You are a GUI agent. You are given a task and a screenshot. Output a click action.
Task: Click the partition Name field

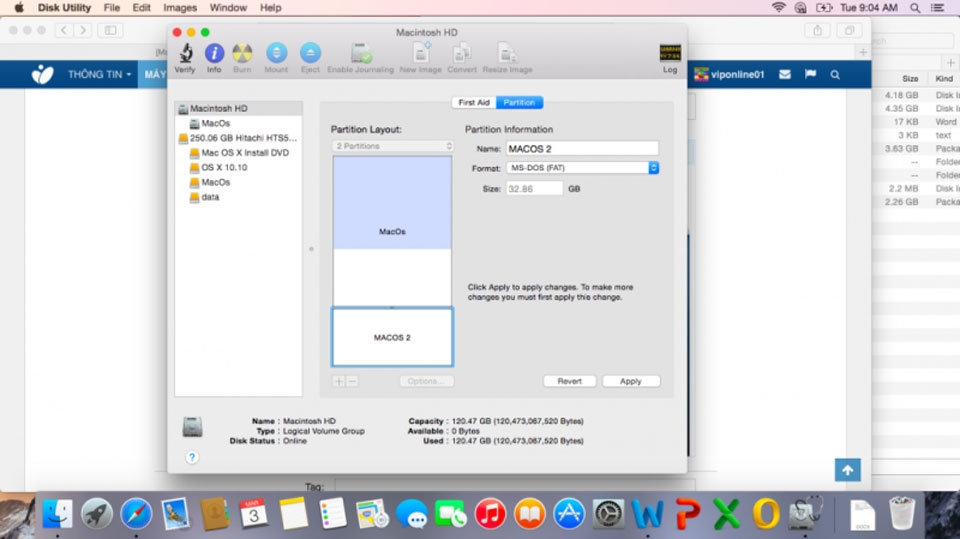tap(582, 149)
